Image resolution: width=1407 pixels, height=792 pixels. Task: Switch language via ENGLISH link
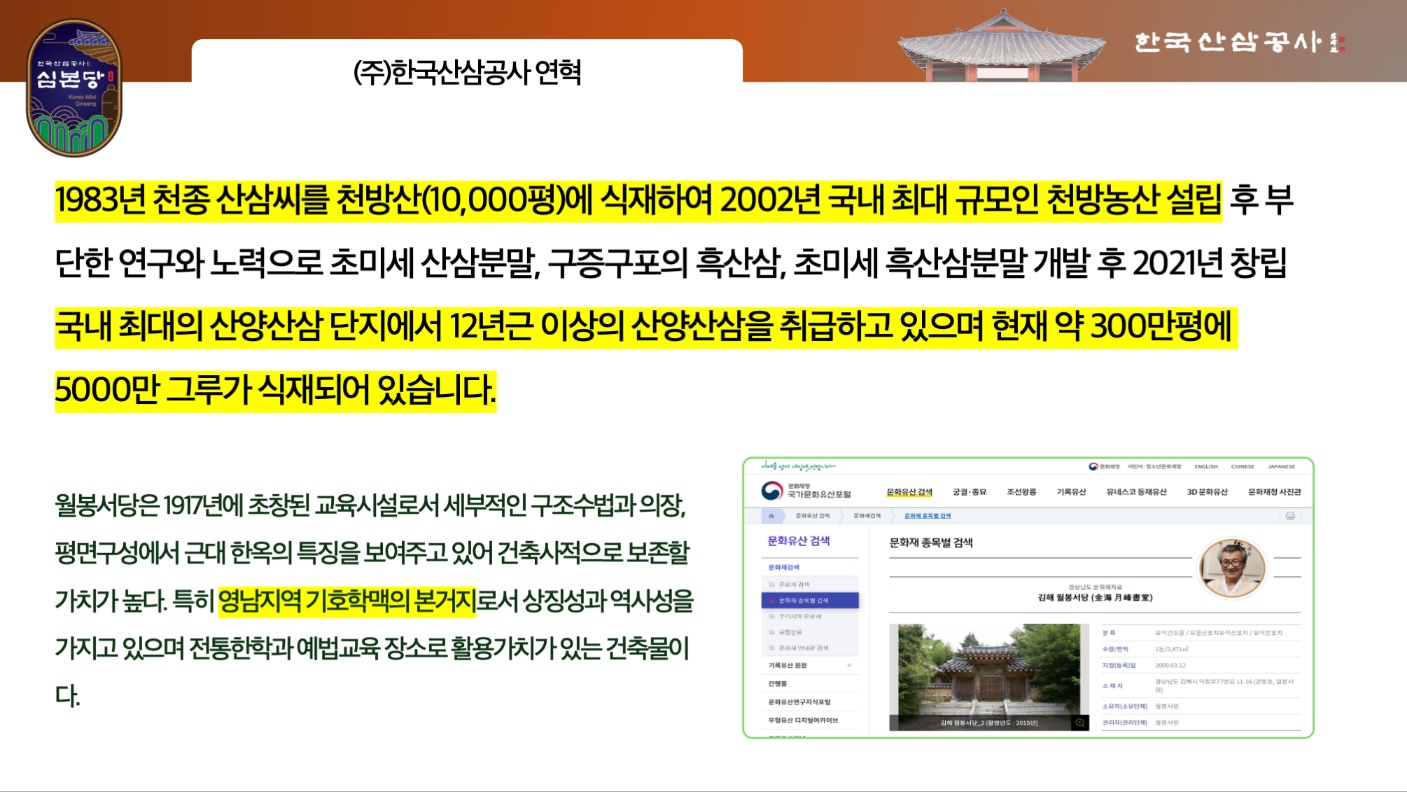pyautogui.click(x=1206, y=466)
